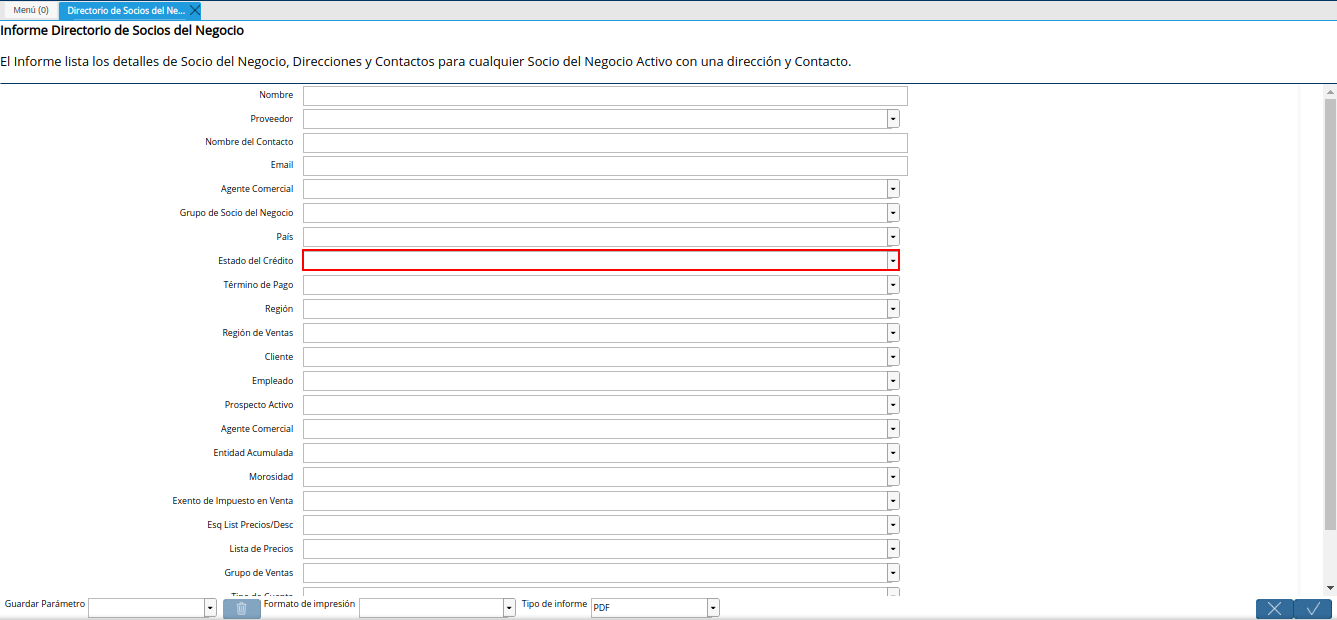Viewport: 1337px width, 620px height.
Task: Open the Estado del Crédito dropdown
Action: [893, 260]
